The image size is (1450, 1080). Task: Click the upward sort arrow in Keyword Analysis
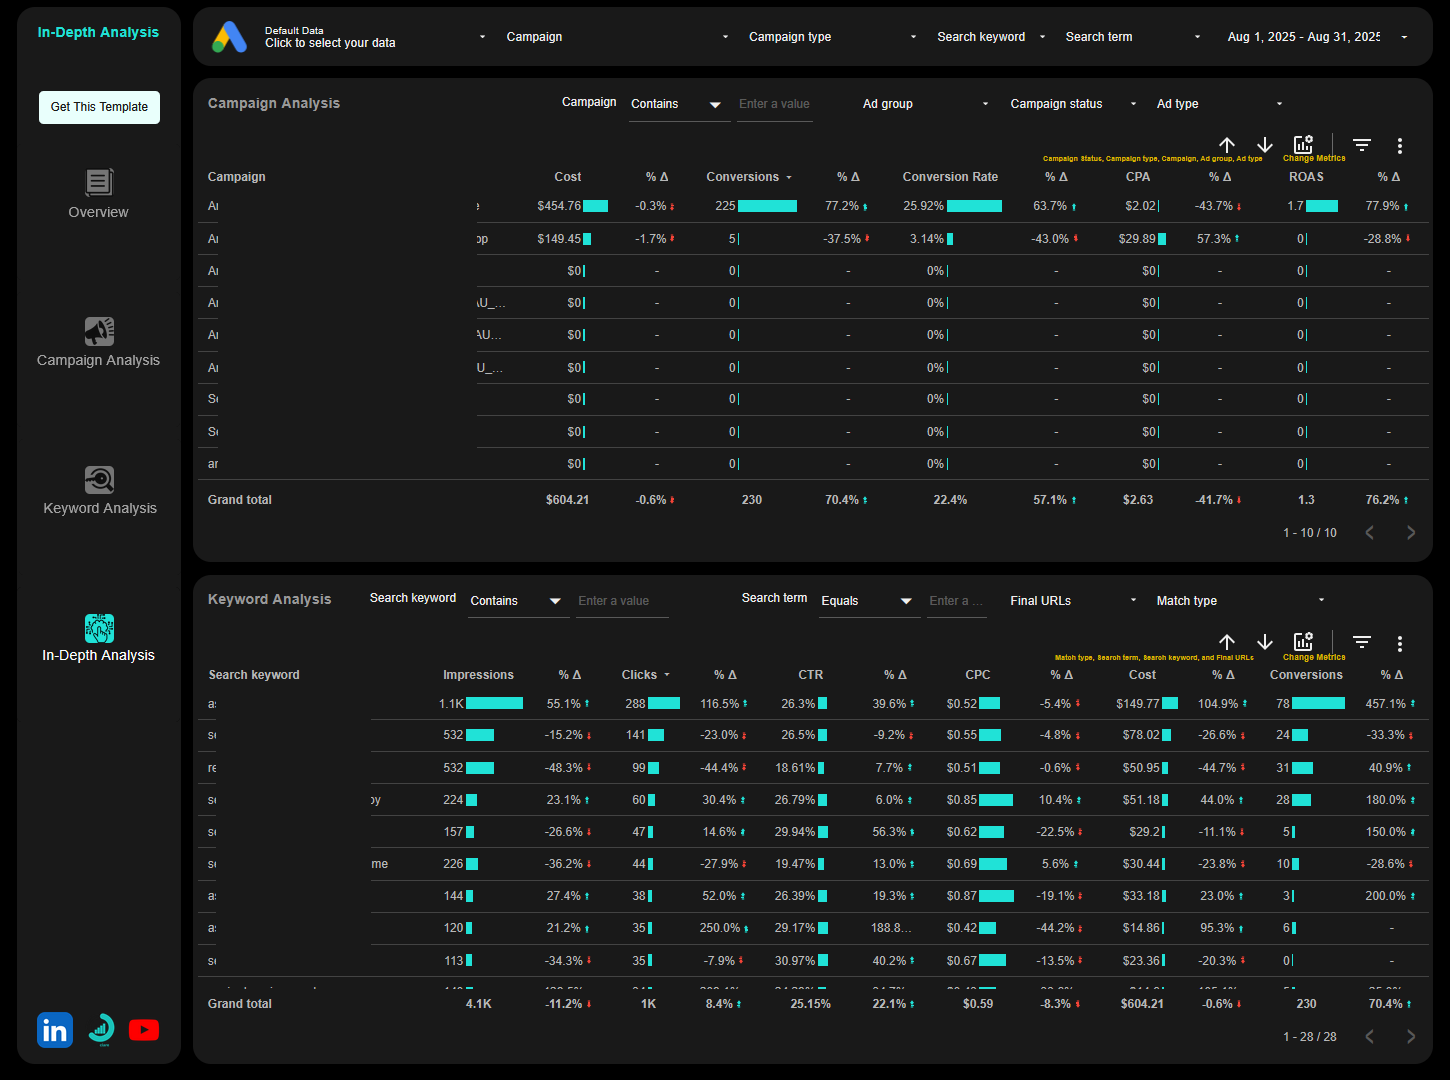coord(1227,643)
